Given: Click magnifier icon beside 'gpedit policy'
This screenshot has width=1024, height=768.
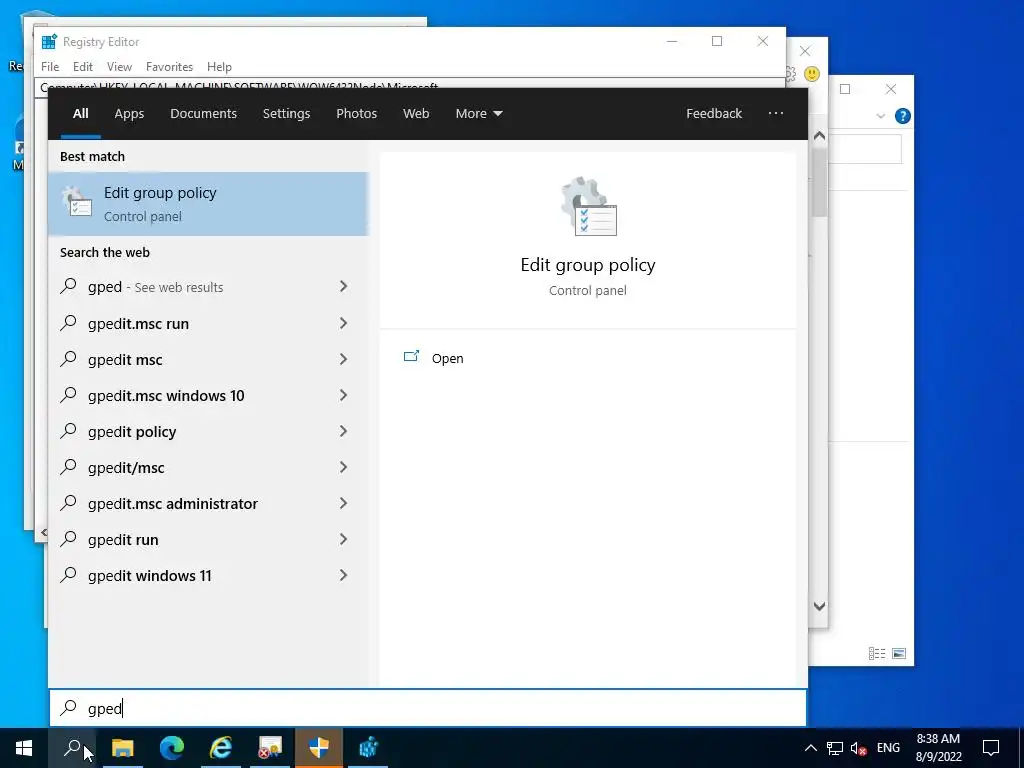Looking at the screenshot, I should coord(68,430).
